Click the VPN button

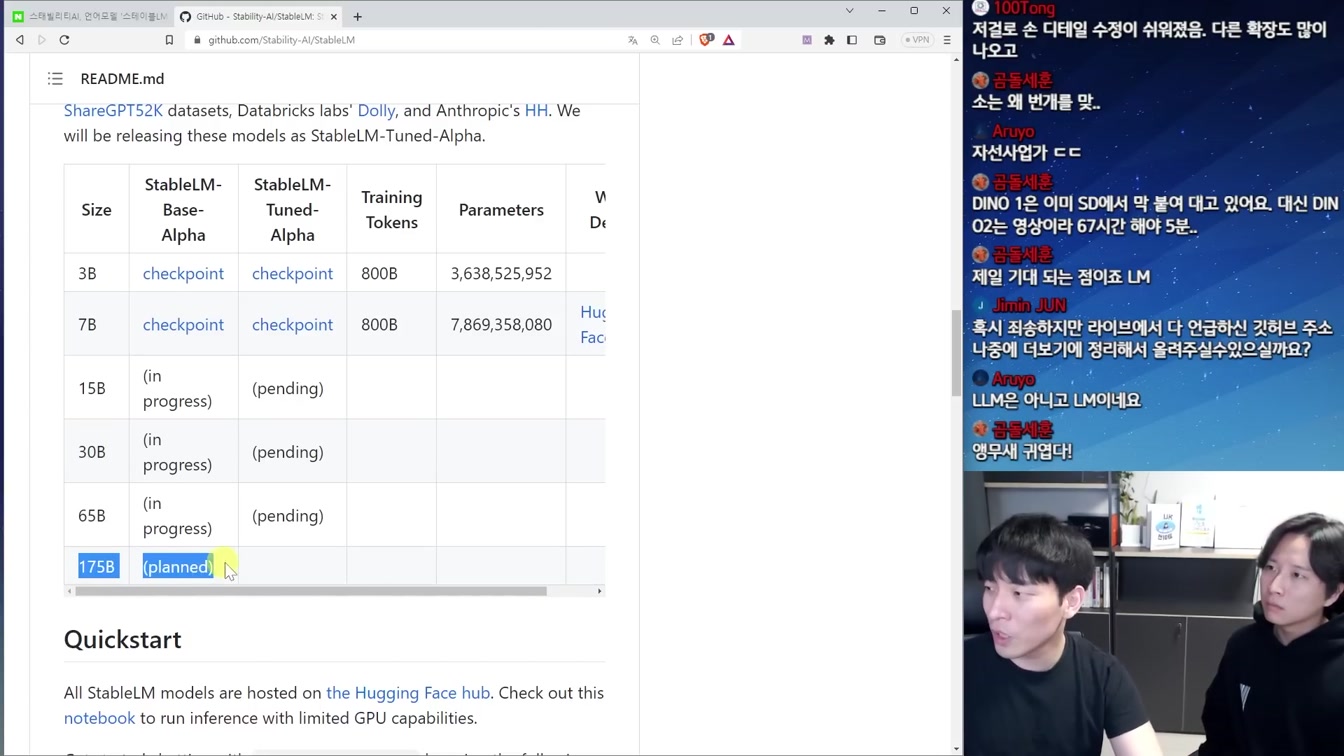point(917,40)
